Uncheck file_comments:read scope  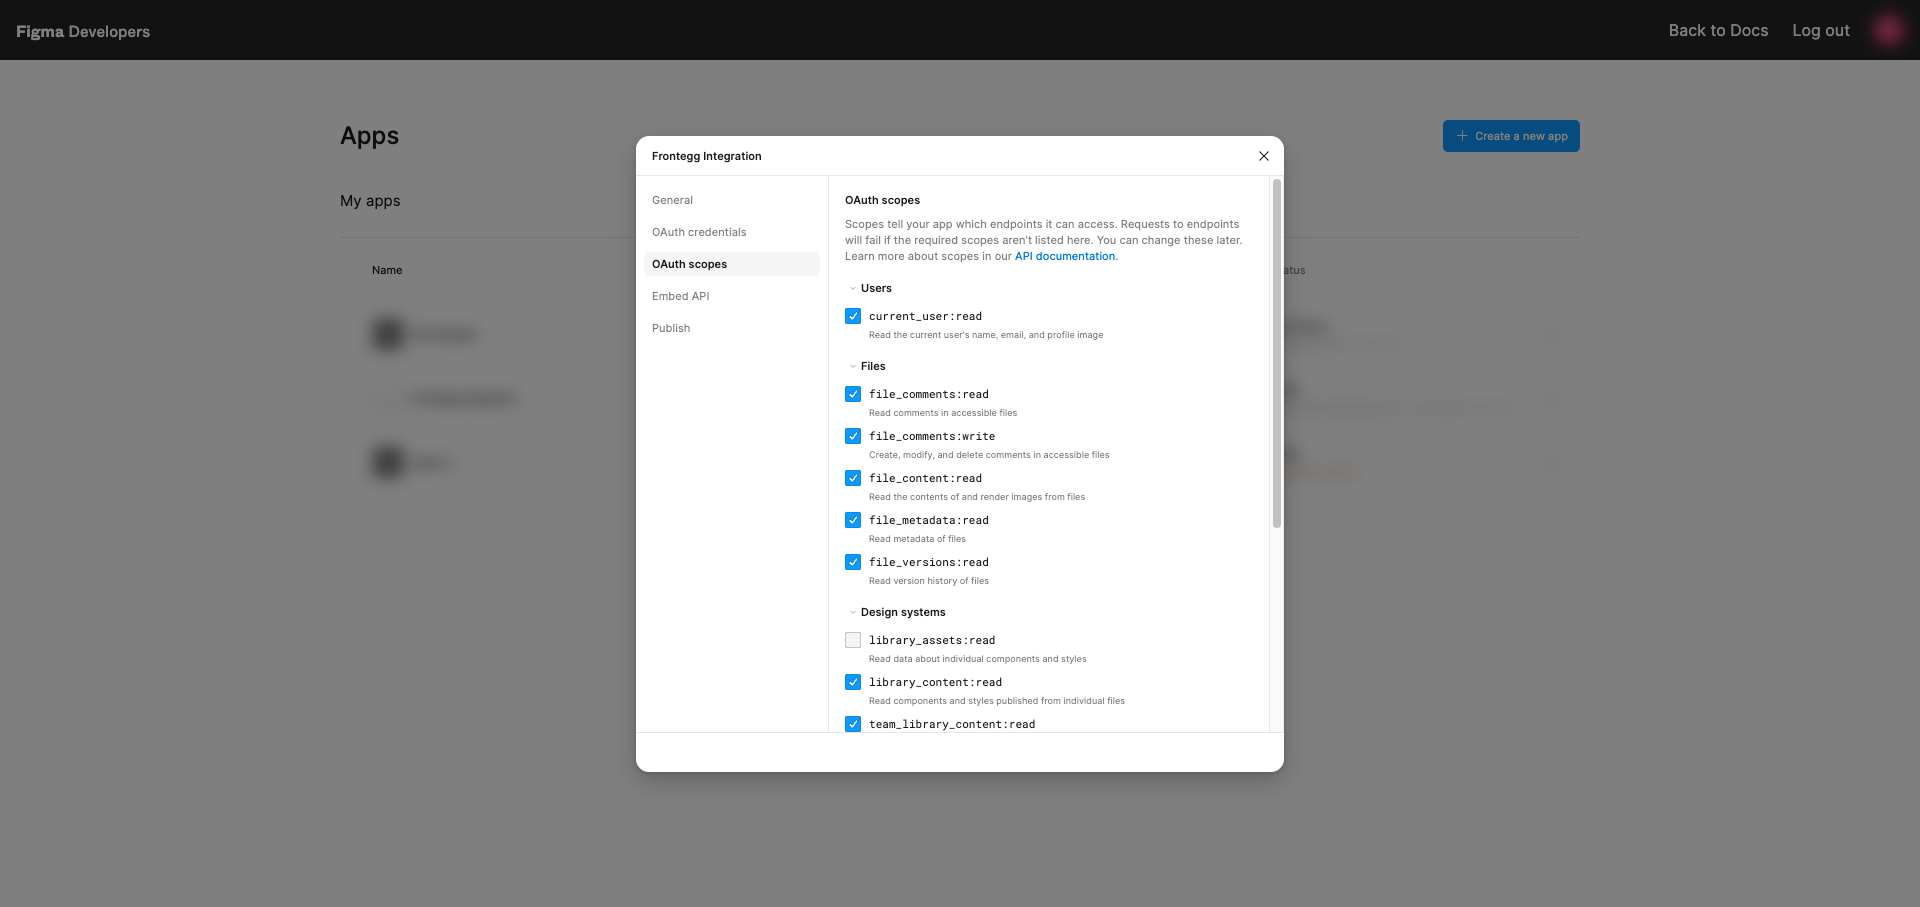coord(853,394)
